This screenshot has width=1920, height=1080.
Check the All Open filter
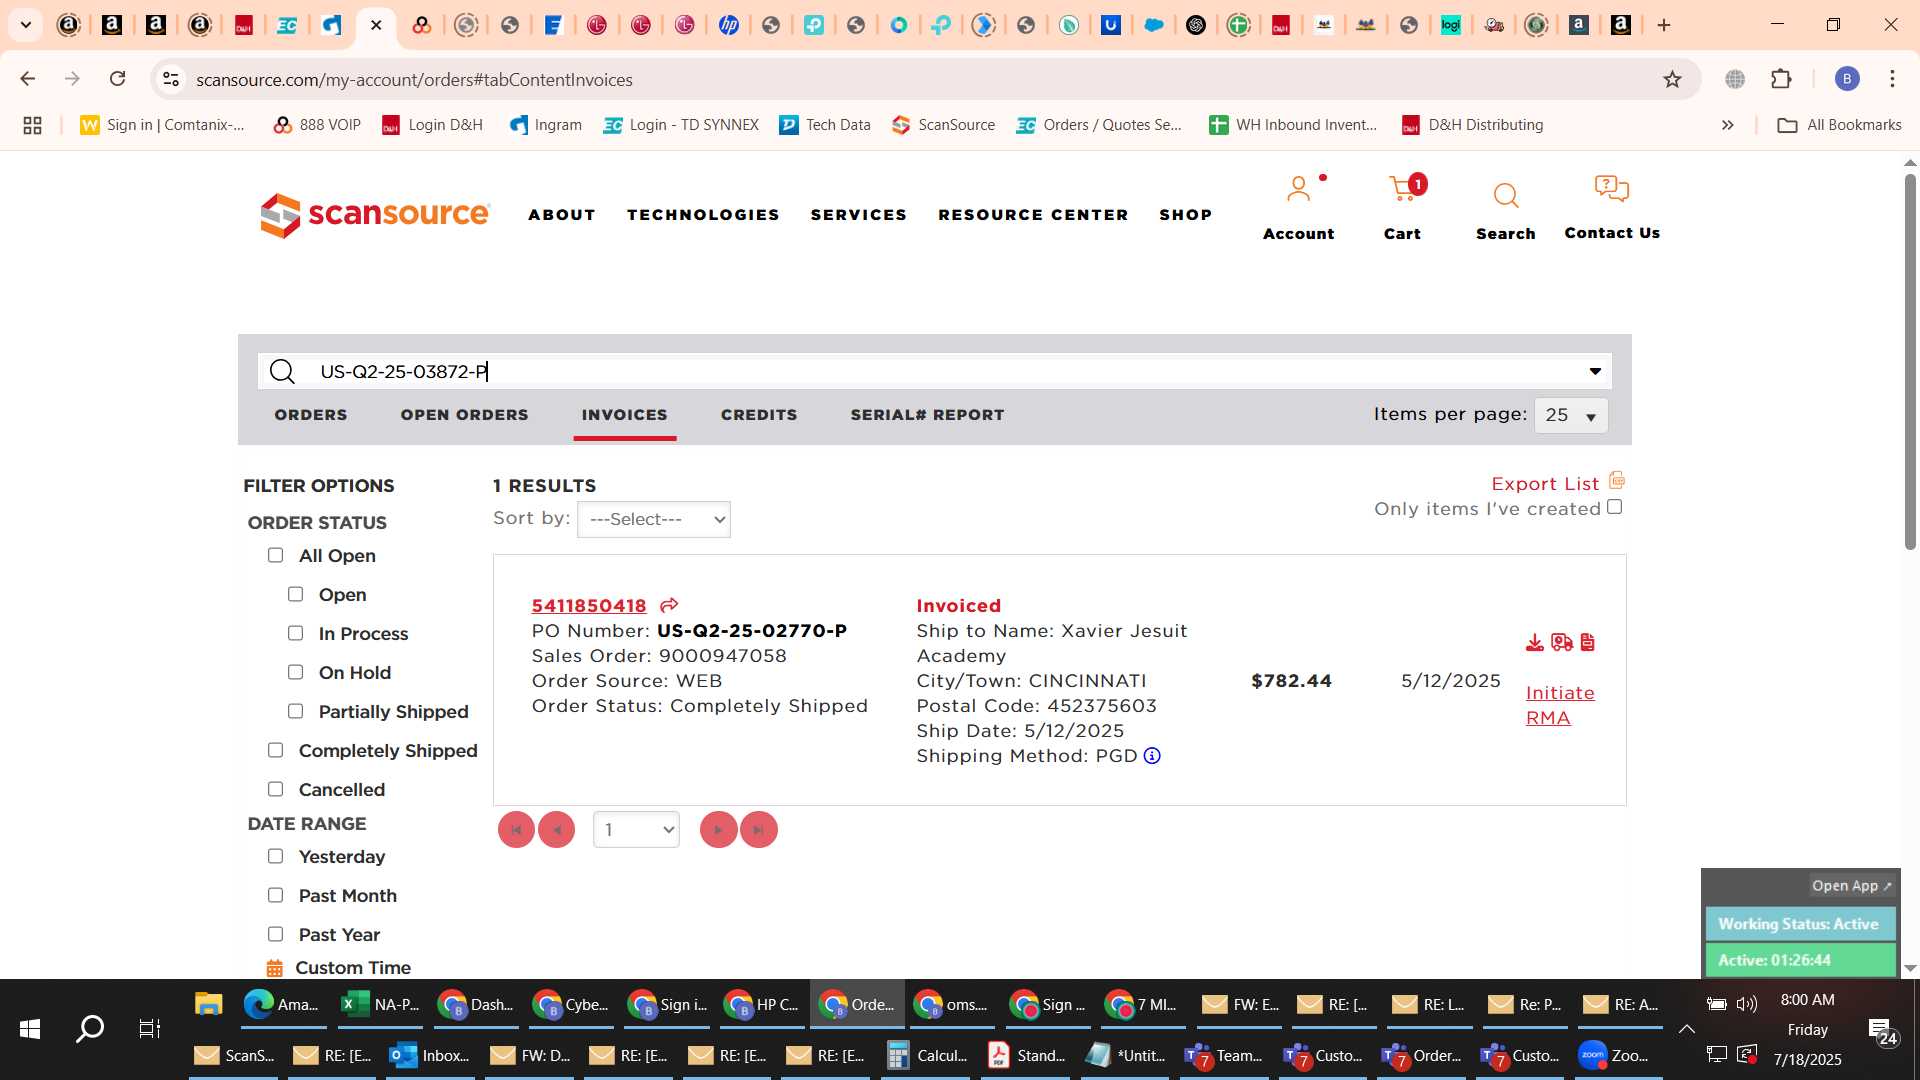[275, 555]
